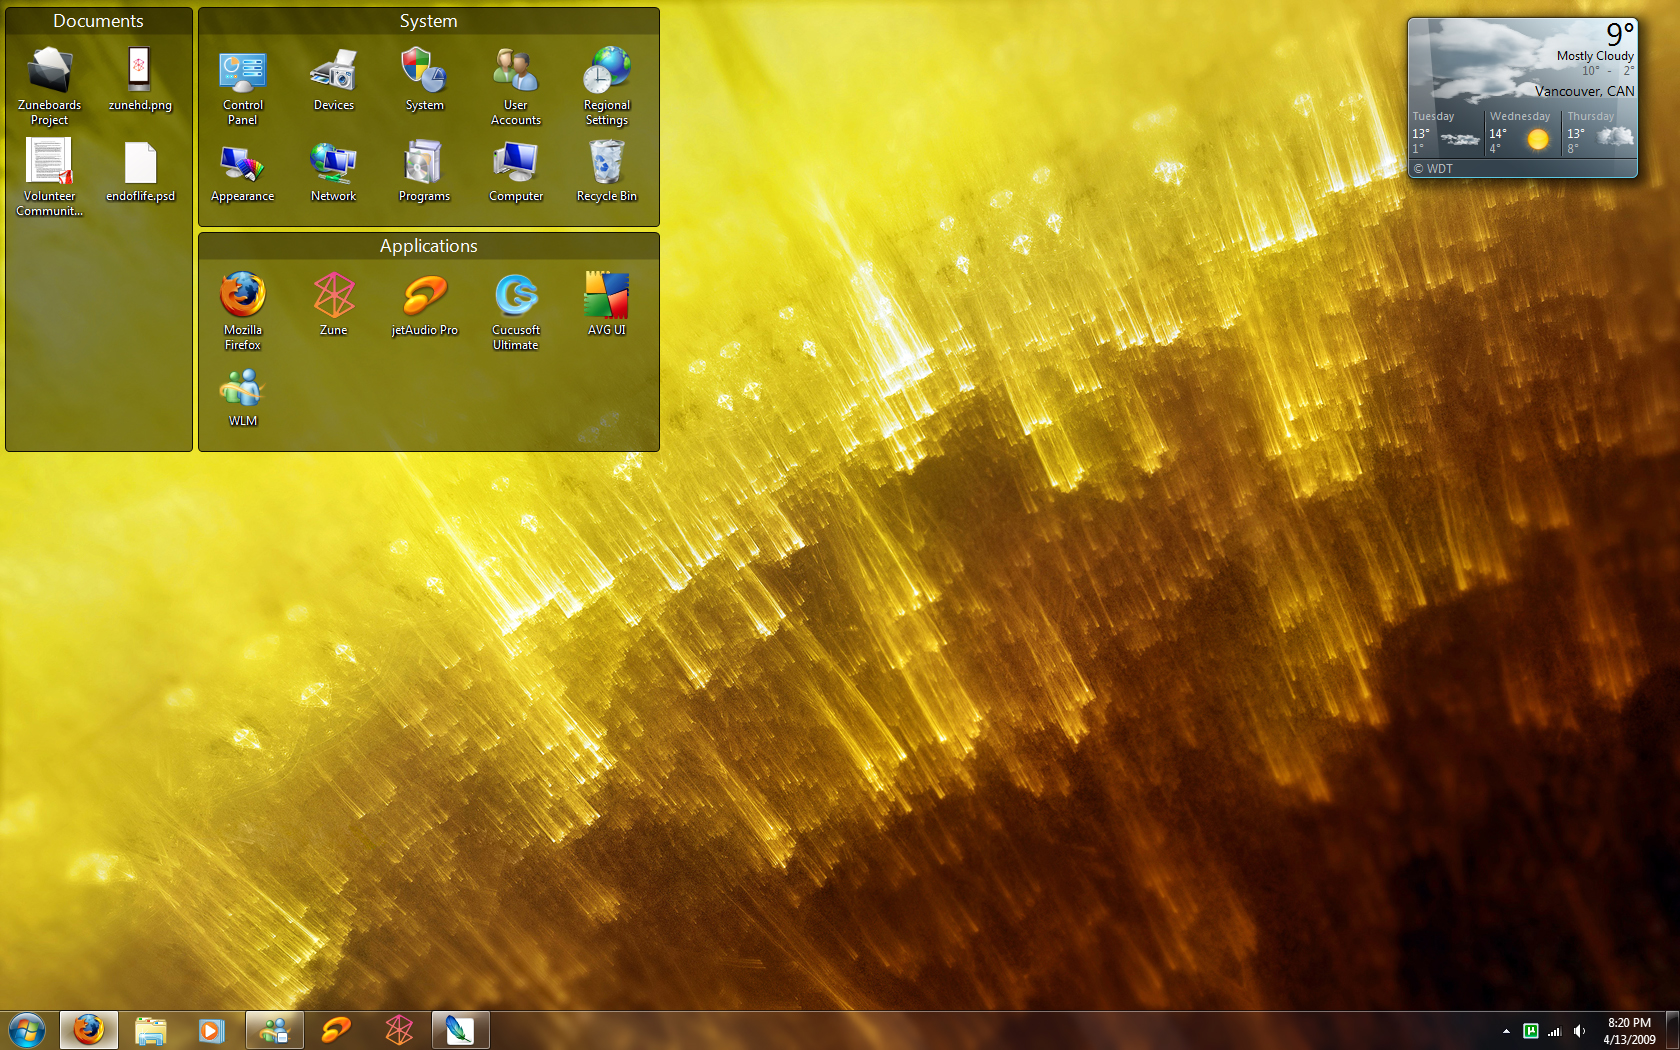Click the © WDT link

(1433, 169)
